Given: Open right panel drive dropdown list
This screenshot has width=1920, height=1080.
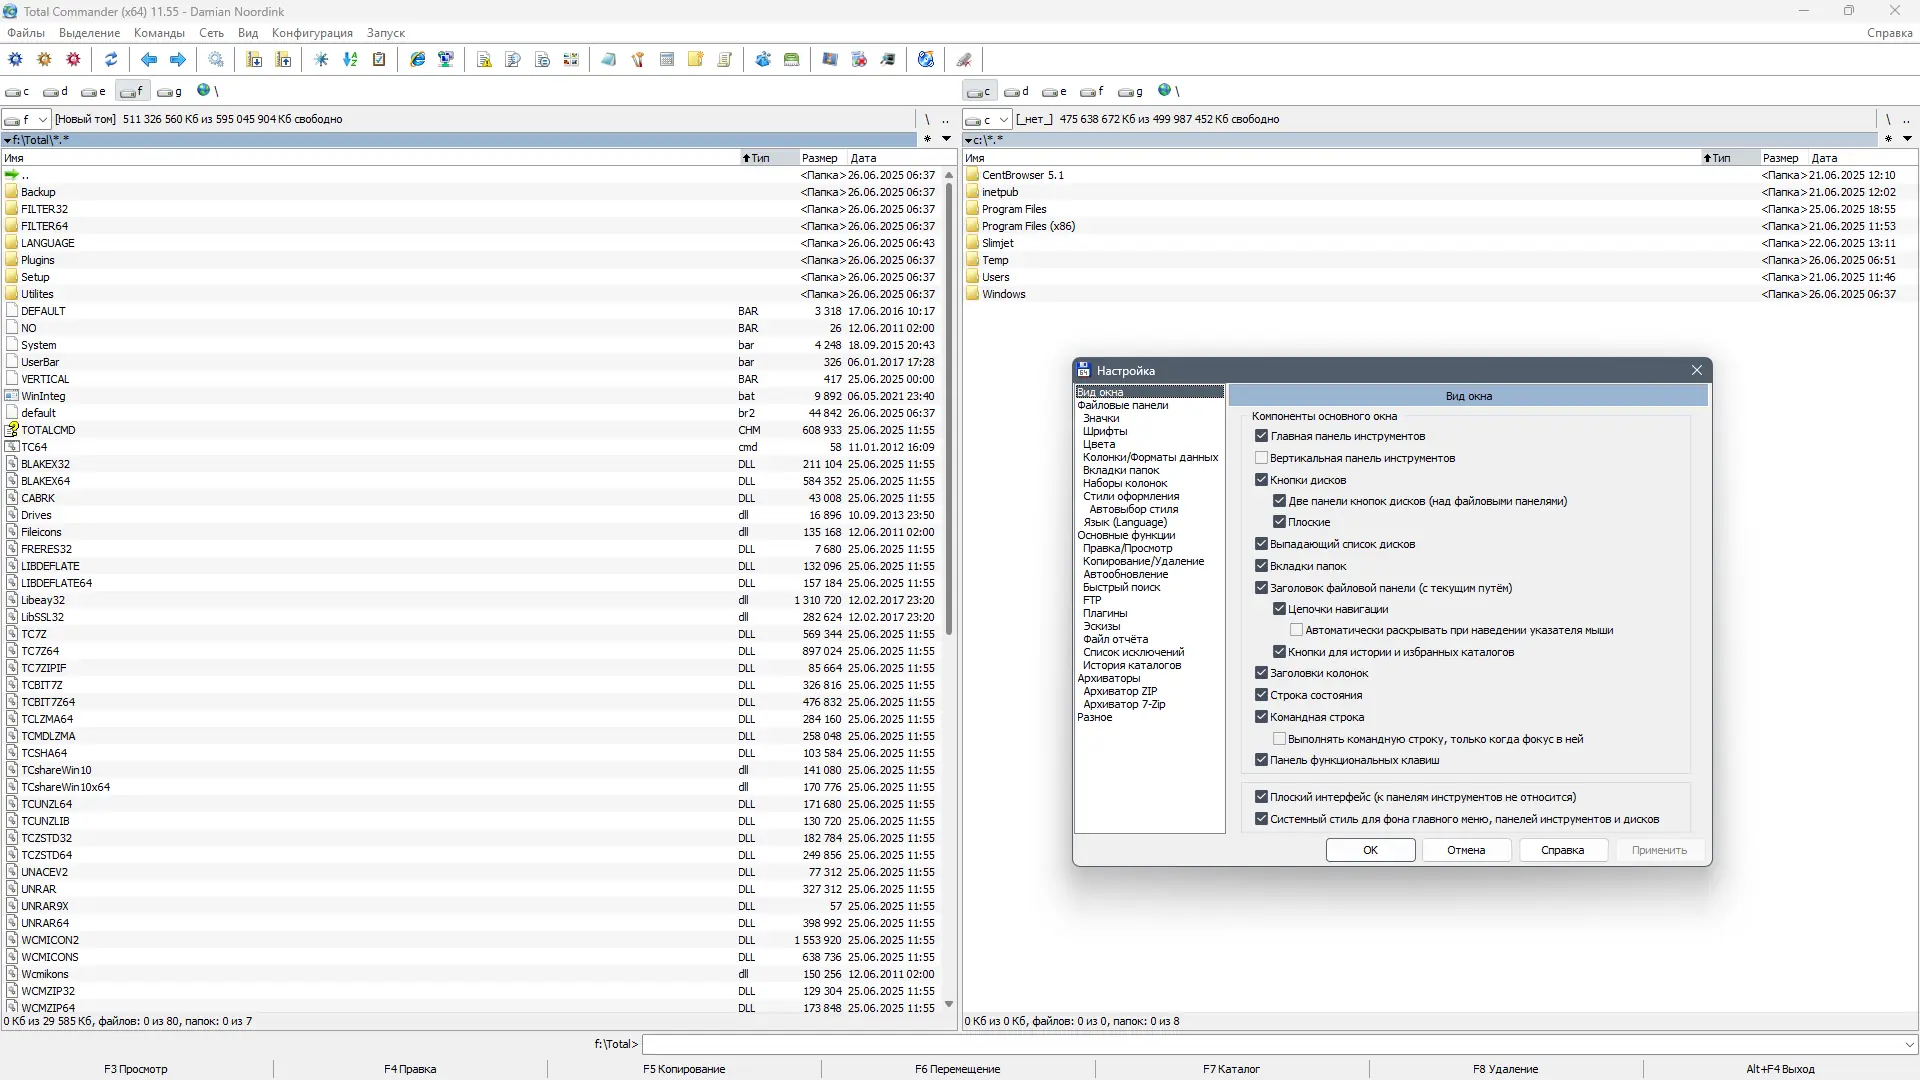Looking at the screenshot, I should tap(1003, 120).
